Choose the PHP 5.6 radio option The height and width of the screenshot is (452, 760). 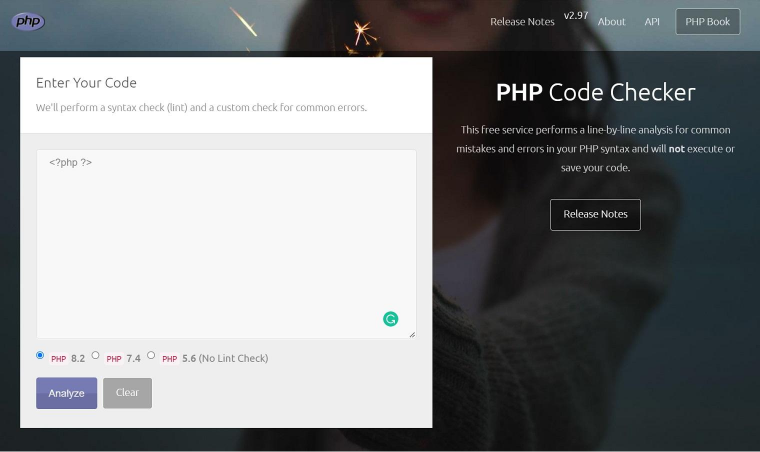[x=151, y=355]
